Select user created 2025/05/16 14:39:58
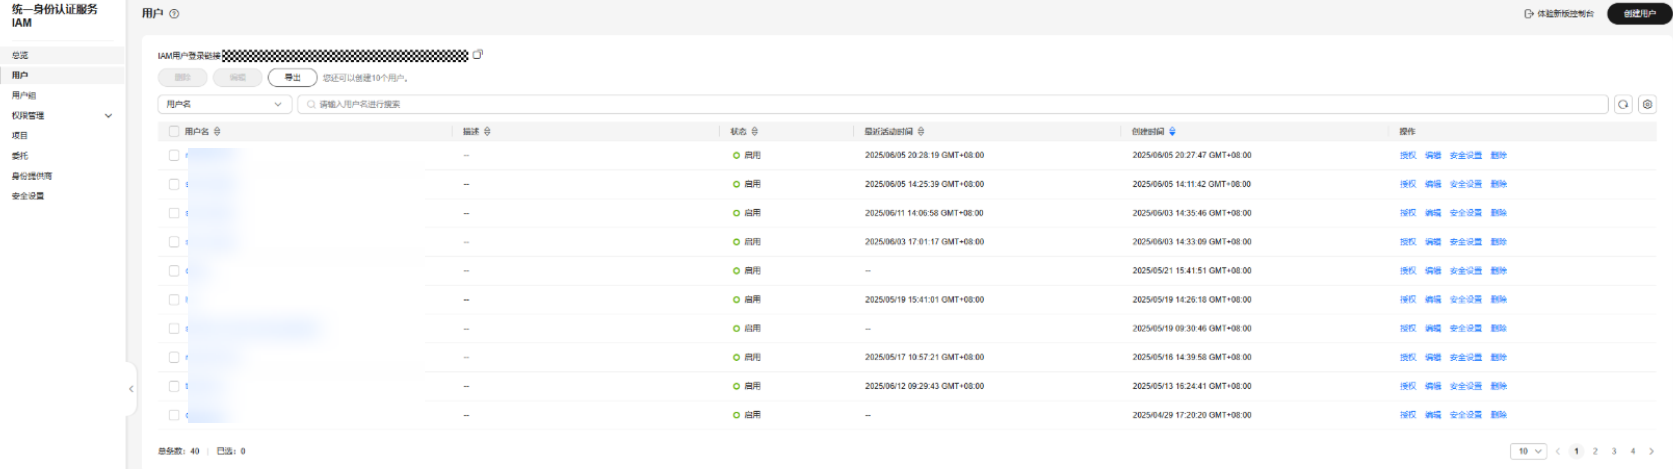 [x=174, y=358]
